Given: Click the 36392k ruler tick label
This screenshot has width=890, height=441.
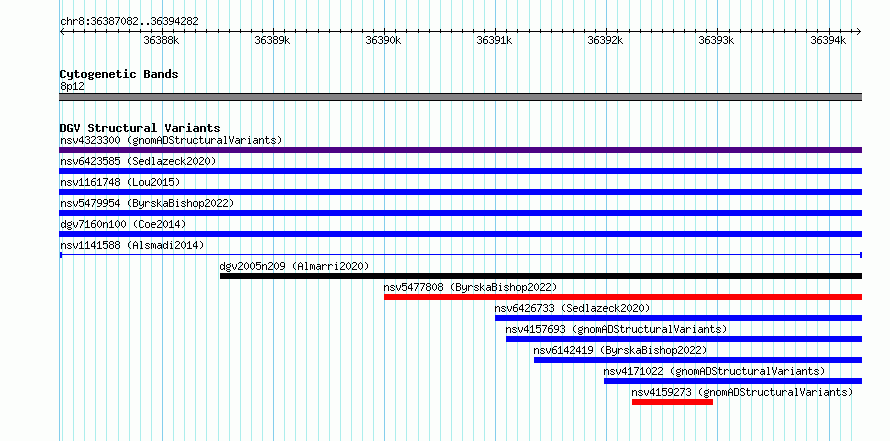Looking at the screenshot, I should (x=606, y=40).
